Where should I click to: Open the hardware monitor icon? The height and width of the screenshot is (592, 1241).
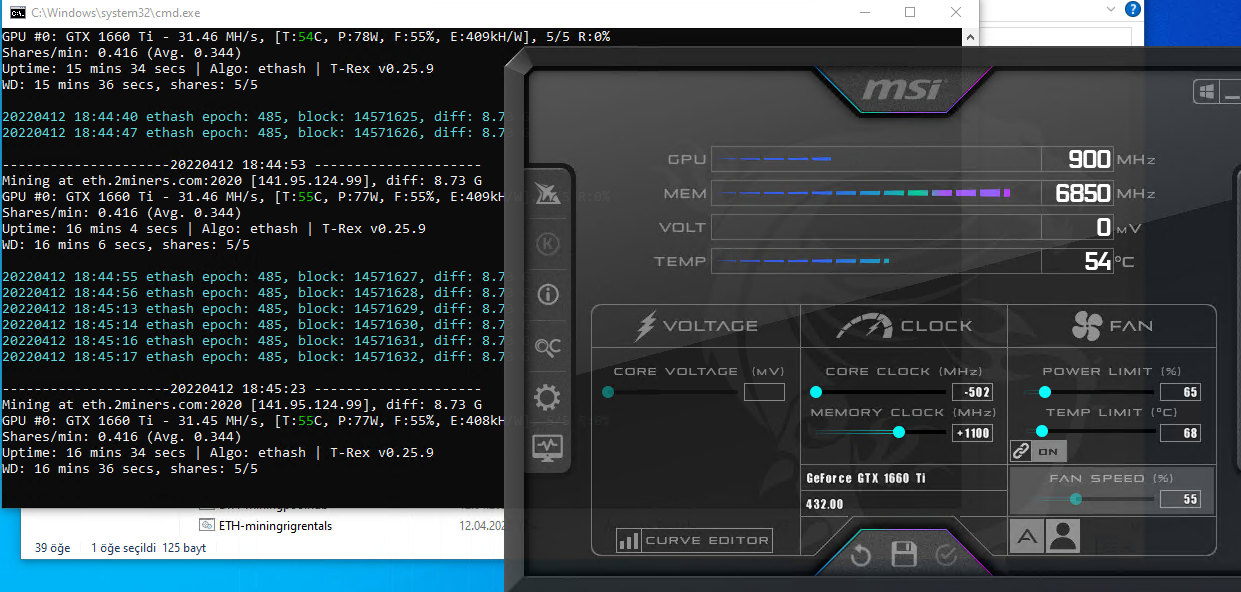(548, 447)
